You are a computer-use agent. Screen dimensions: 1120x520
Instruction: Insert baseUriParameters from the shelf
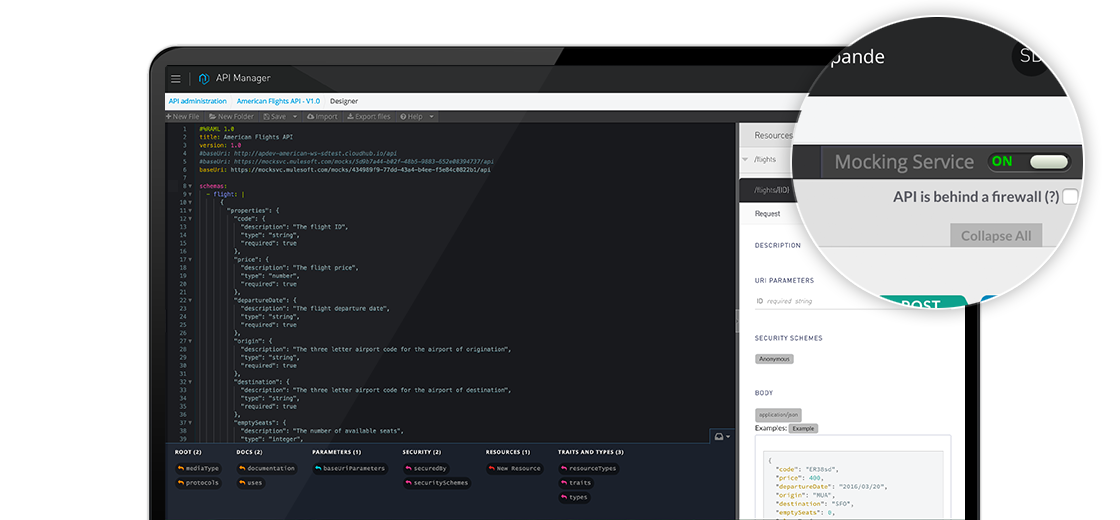click(350, 469)
